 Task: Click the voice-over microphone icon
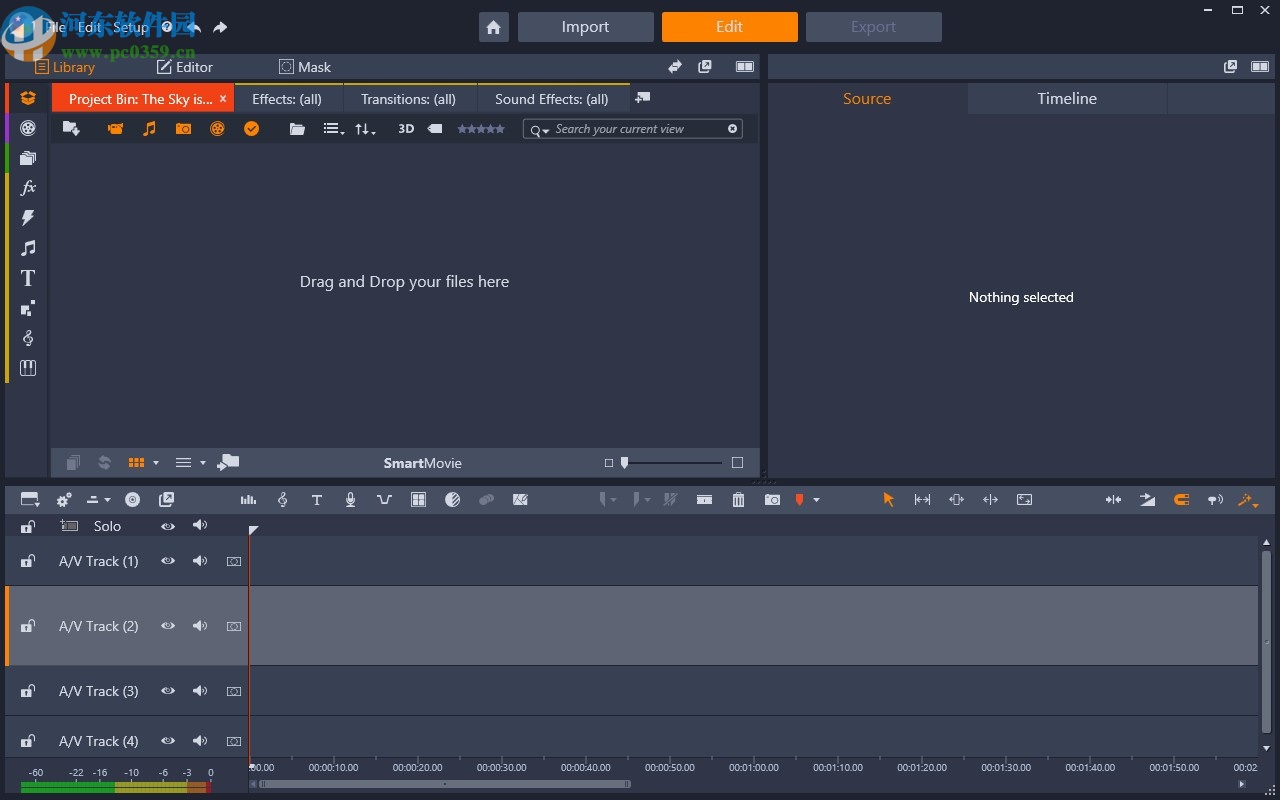pyautogui.click(x=350, y=500)
